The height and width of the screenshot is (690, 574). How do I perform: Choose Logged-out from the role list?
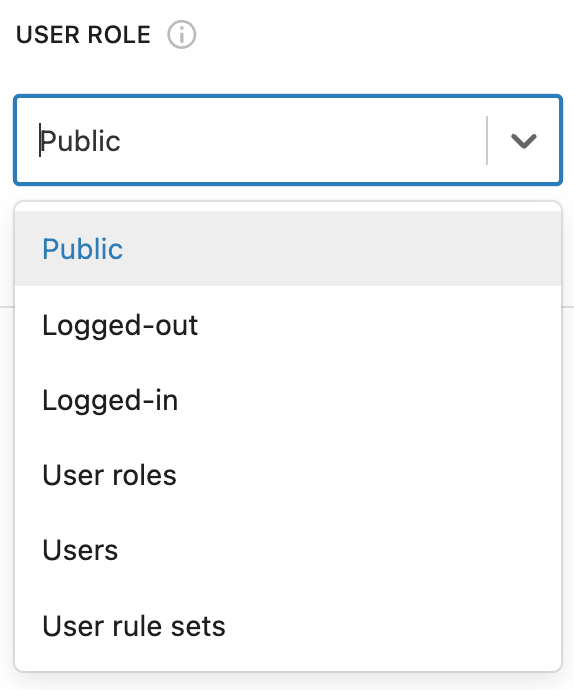288,325
